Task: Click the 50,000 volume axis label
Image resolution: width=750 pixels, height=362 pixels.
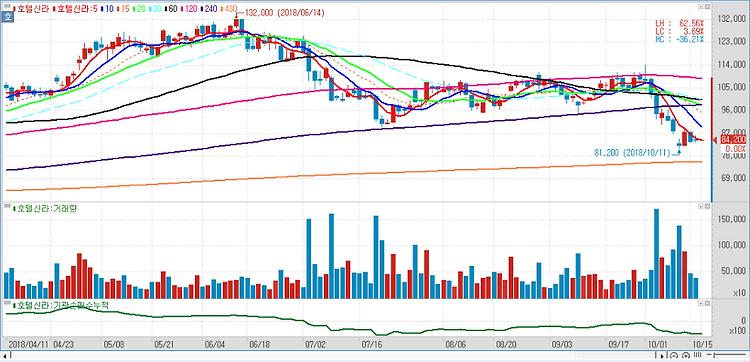Action: [734, 271]
